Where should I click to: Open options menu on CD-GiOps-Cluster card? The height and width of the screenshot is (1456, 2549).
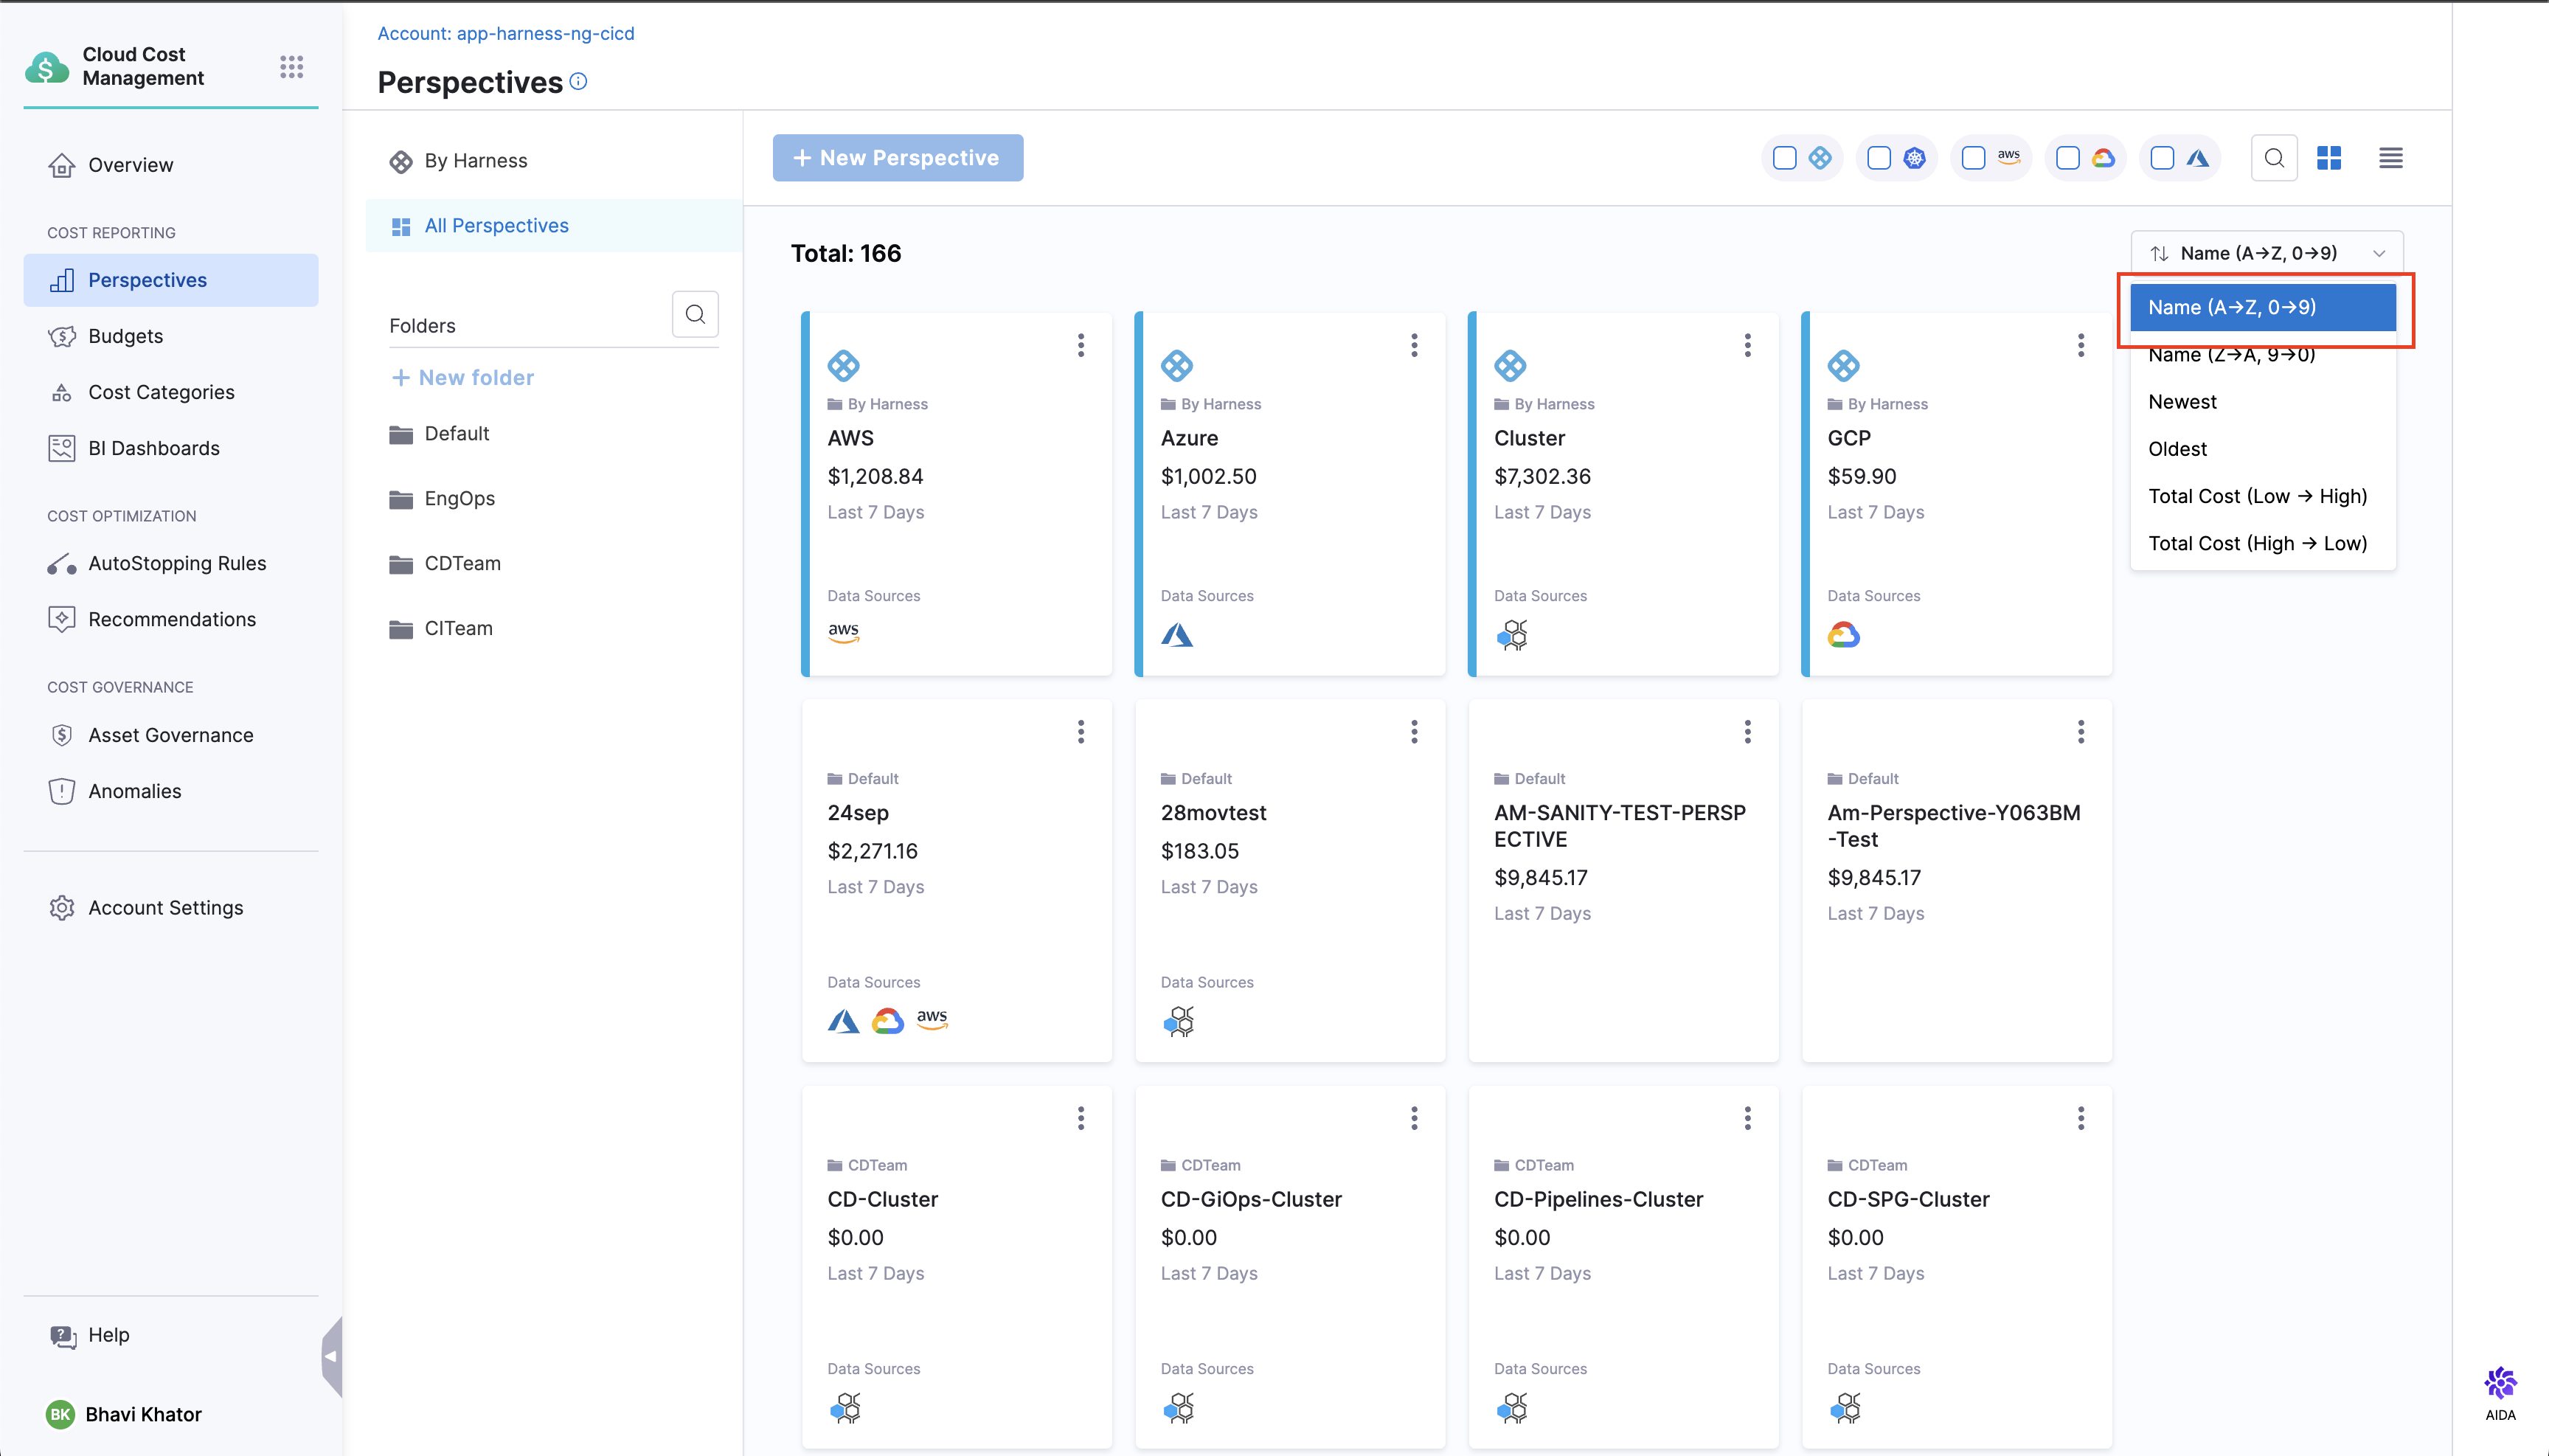(x=1414, y=1118)
